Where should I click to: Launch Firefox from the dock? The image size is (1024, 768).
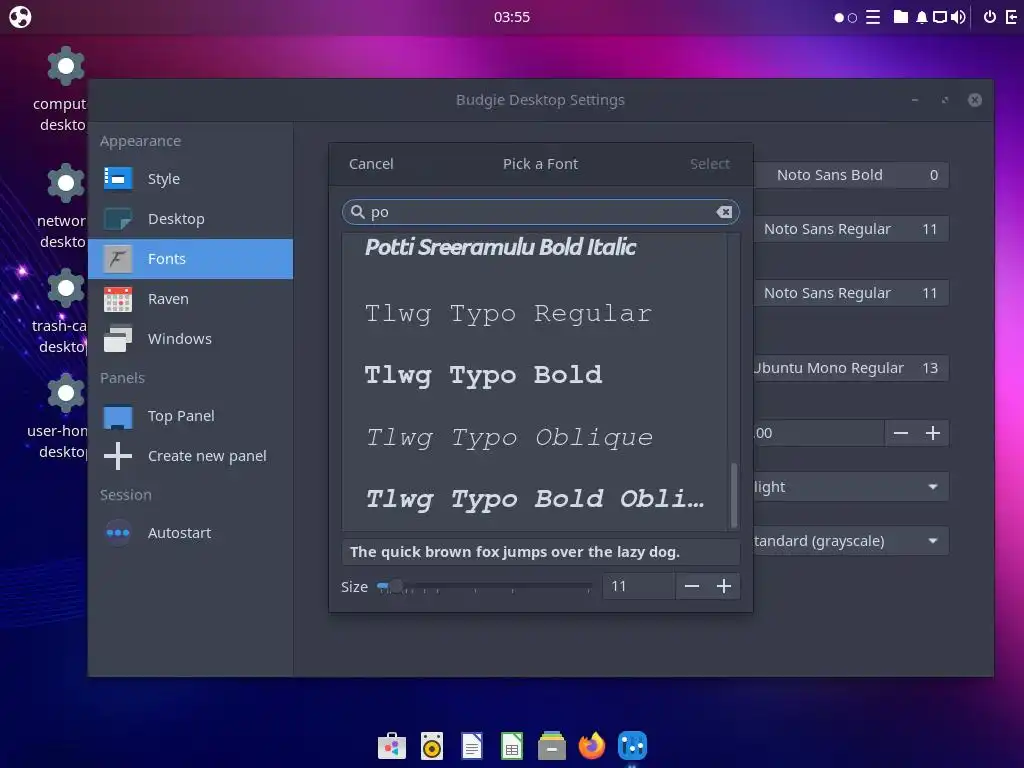coord(592,746)
